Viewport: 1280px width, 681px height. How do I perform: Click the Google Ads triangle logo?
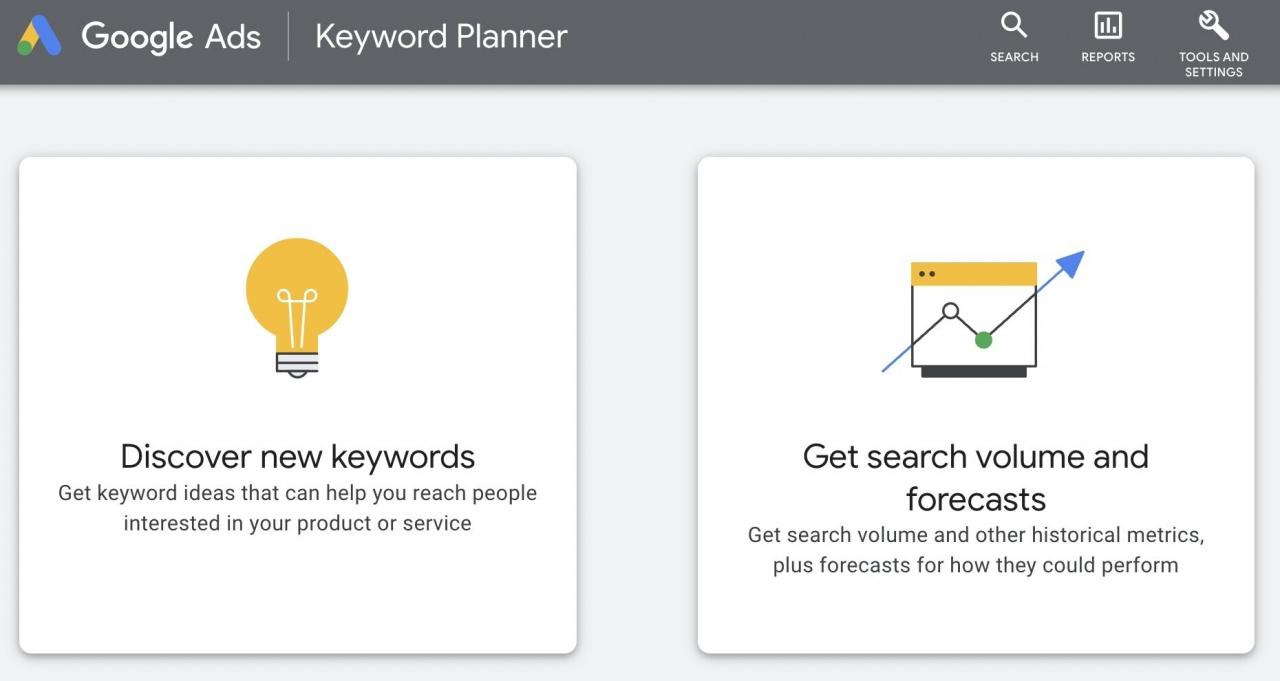40,37
